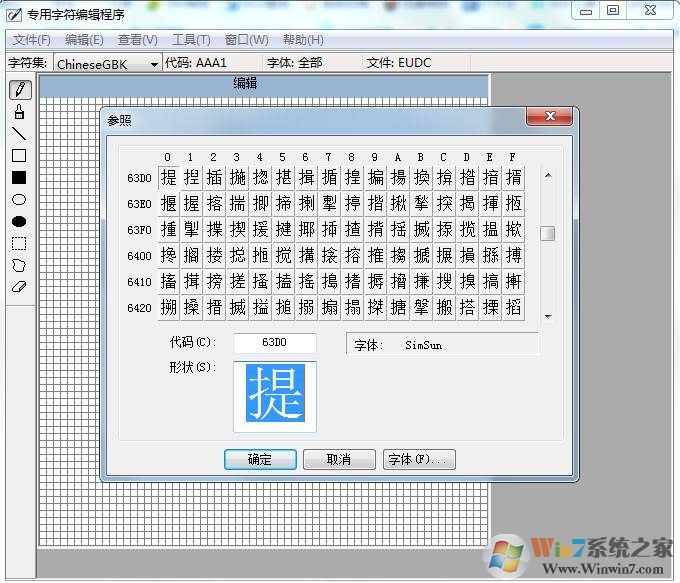This screenshot has width=680, height=583.
Task: Click the up arrow of character list scrollbar
Action: [x=547, y=175]
